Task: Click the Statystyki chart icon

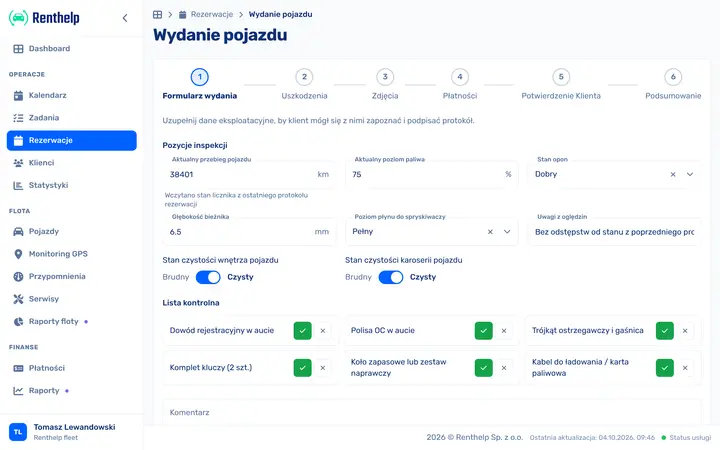Action: click(18, 186)
